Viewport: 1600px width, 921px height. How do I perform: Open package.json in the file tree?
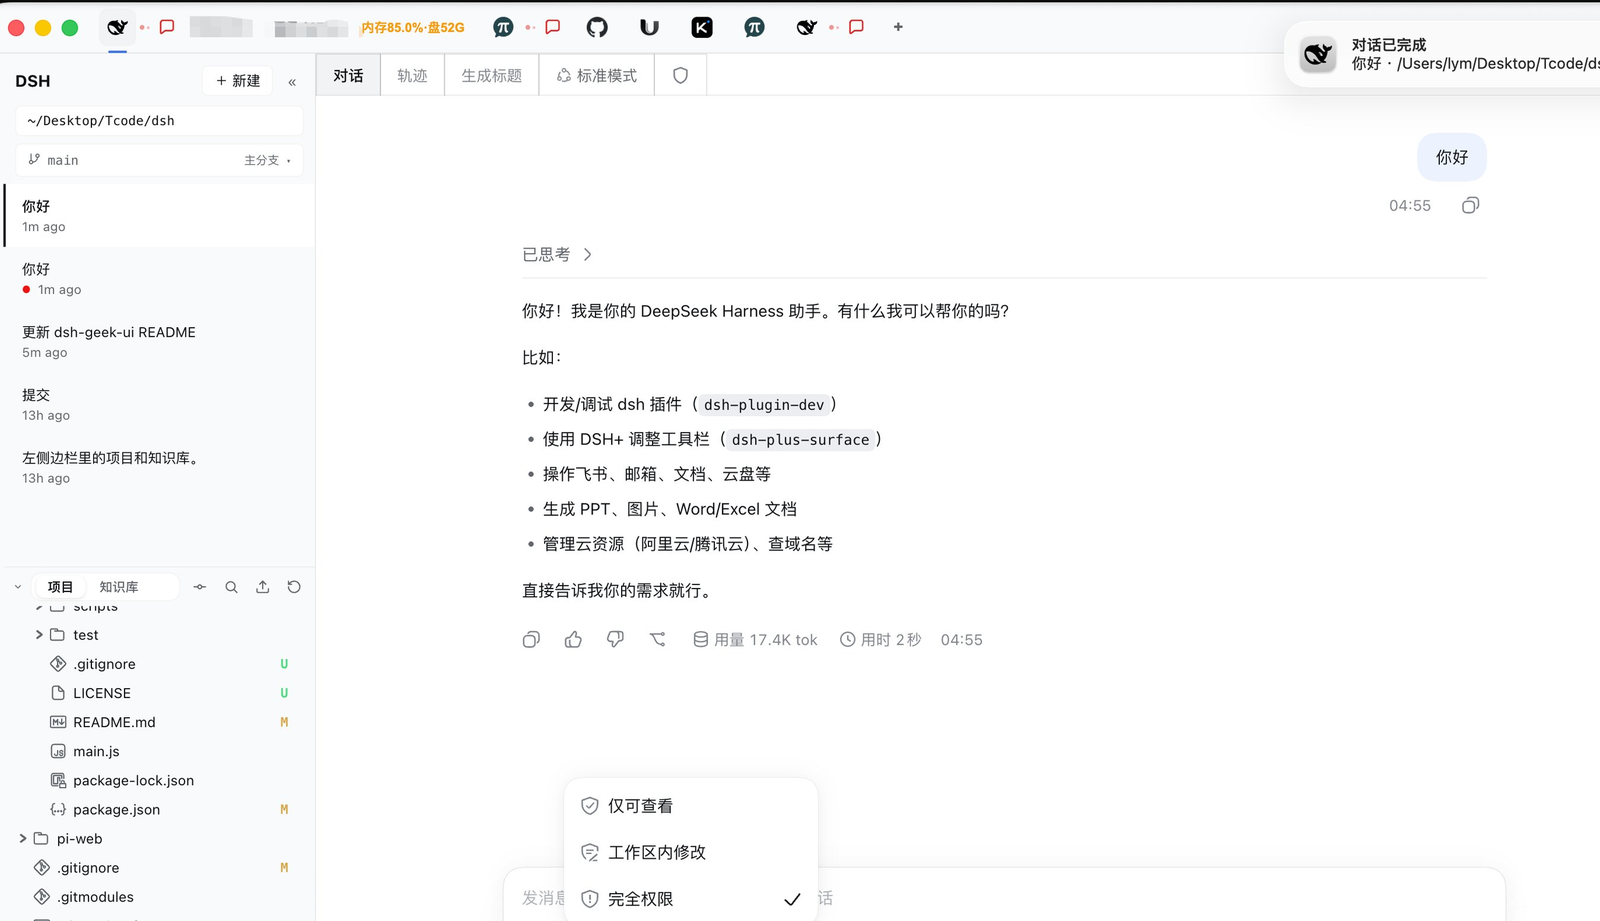pyautogui.click(x=116, y=809)
